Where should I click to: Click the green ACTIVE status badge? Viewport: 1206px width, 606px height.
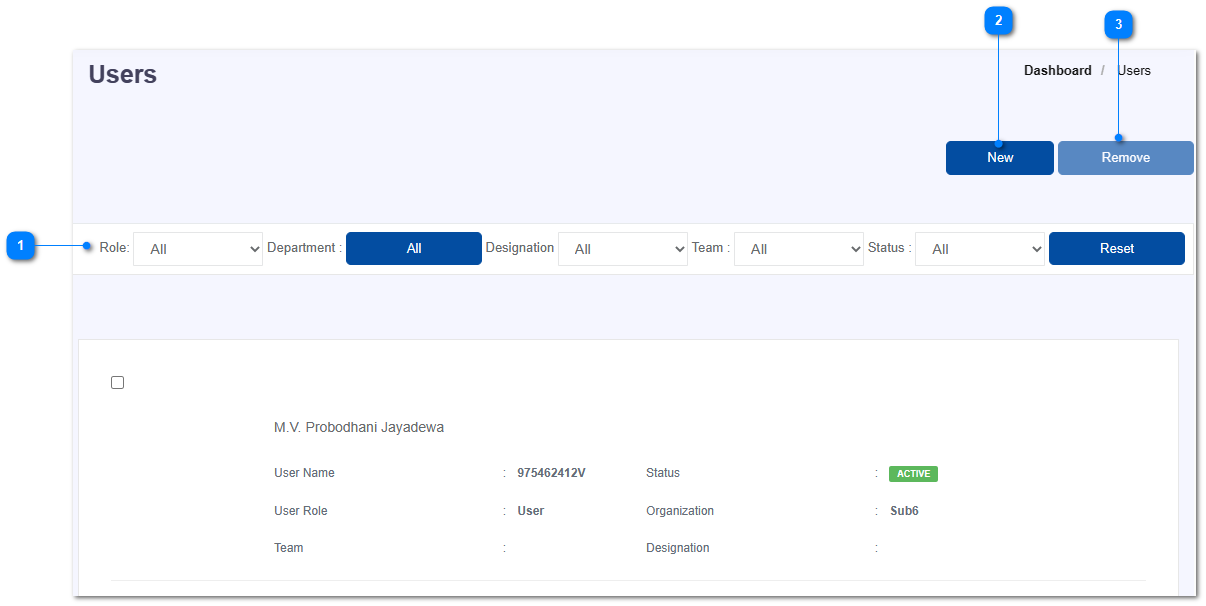tap(913, 474)
